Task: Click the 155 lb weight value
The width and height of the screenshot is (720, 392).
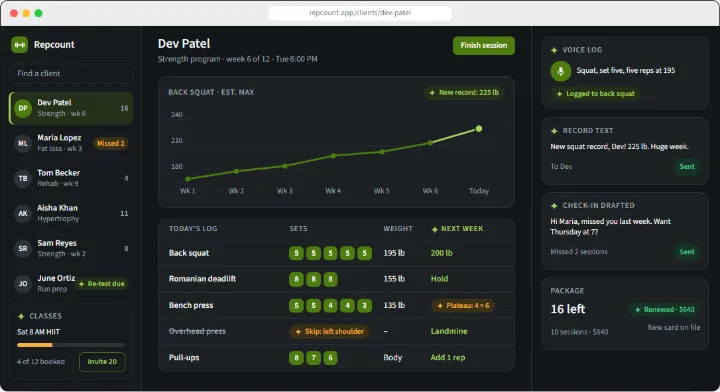Action: pyautogui.click(x=394, y=279)
